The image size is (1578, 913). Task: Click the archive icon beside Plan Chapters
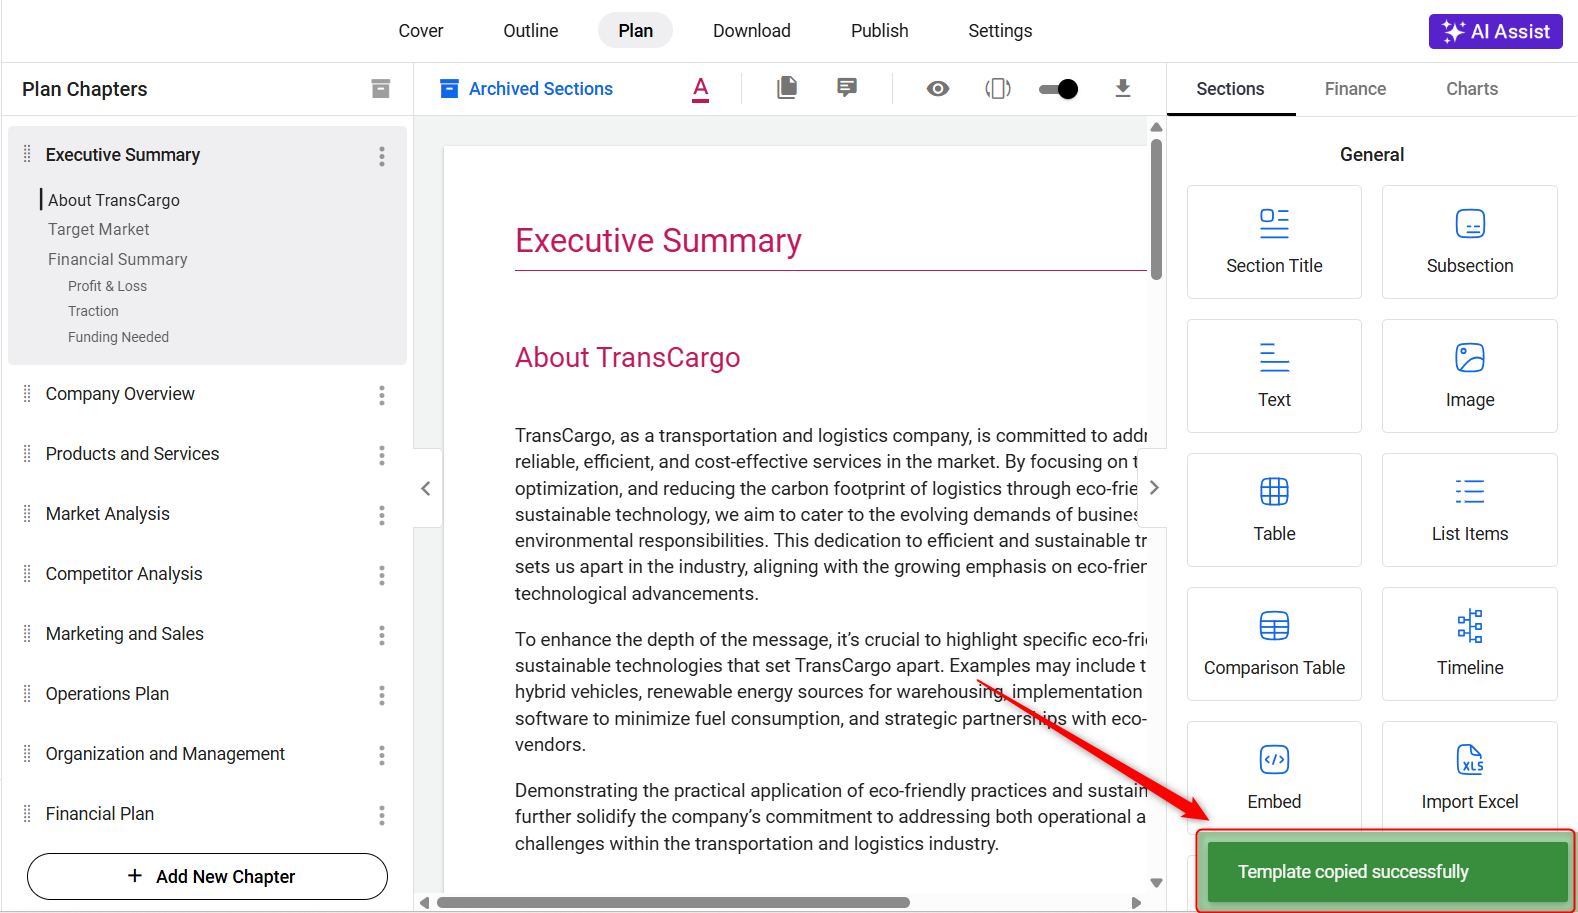(380, 89)
